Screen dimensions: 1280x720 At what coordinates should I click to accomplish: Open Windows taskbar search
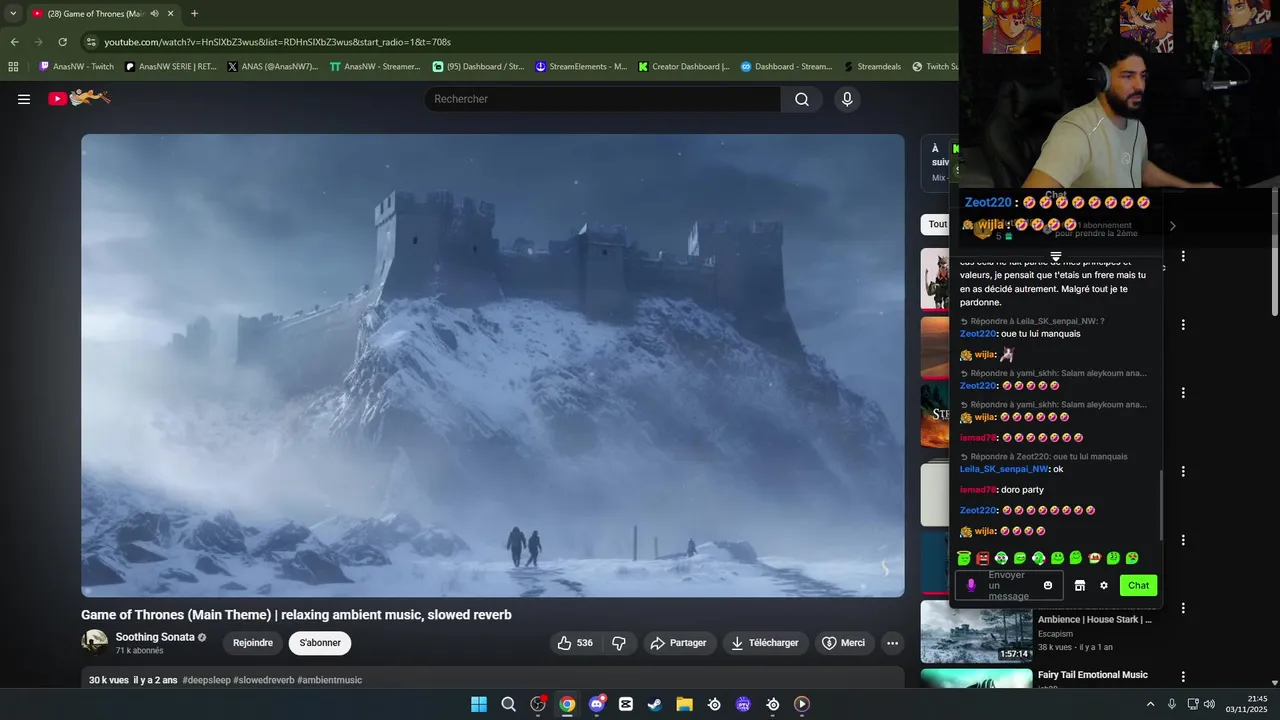coord(508,704)
